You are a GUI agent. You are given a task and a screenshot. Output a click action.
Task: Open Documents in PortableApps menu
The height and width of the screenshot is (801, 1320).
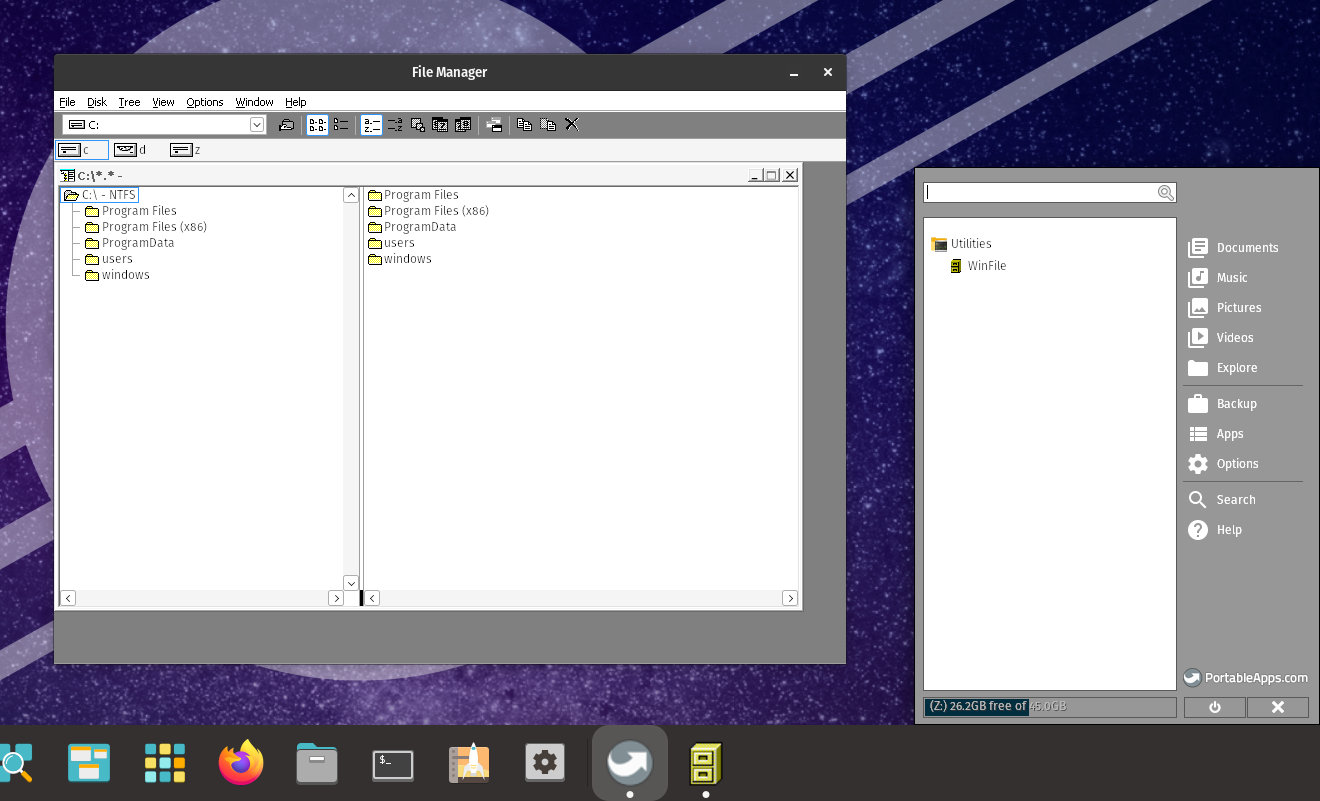click(1233, 248)
